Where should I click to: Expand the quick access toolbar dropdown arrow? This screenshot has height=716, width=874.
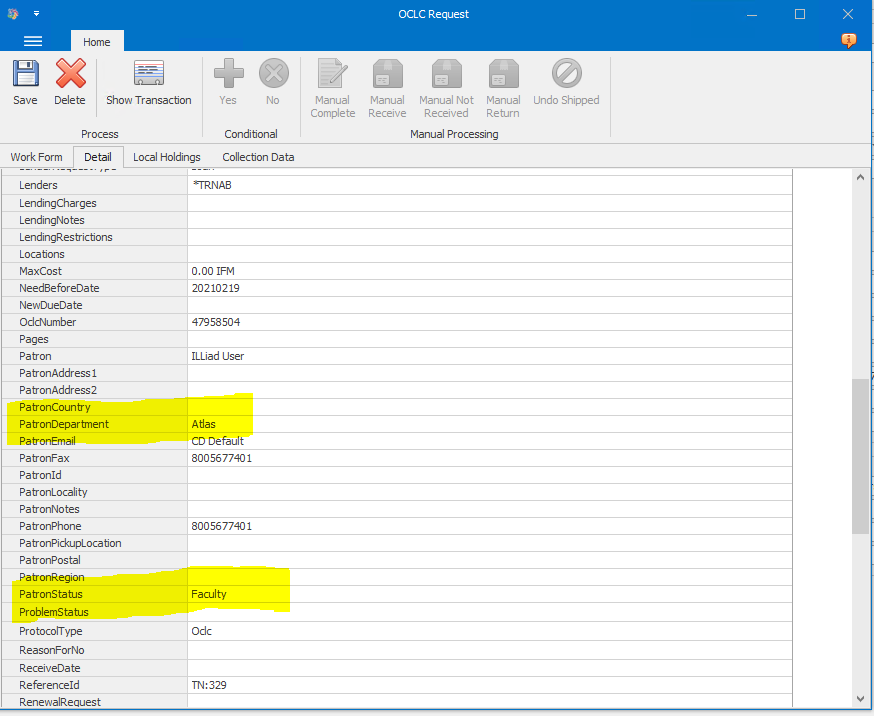click(36, 14)
